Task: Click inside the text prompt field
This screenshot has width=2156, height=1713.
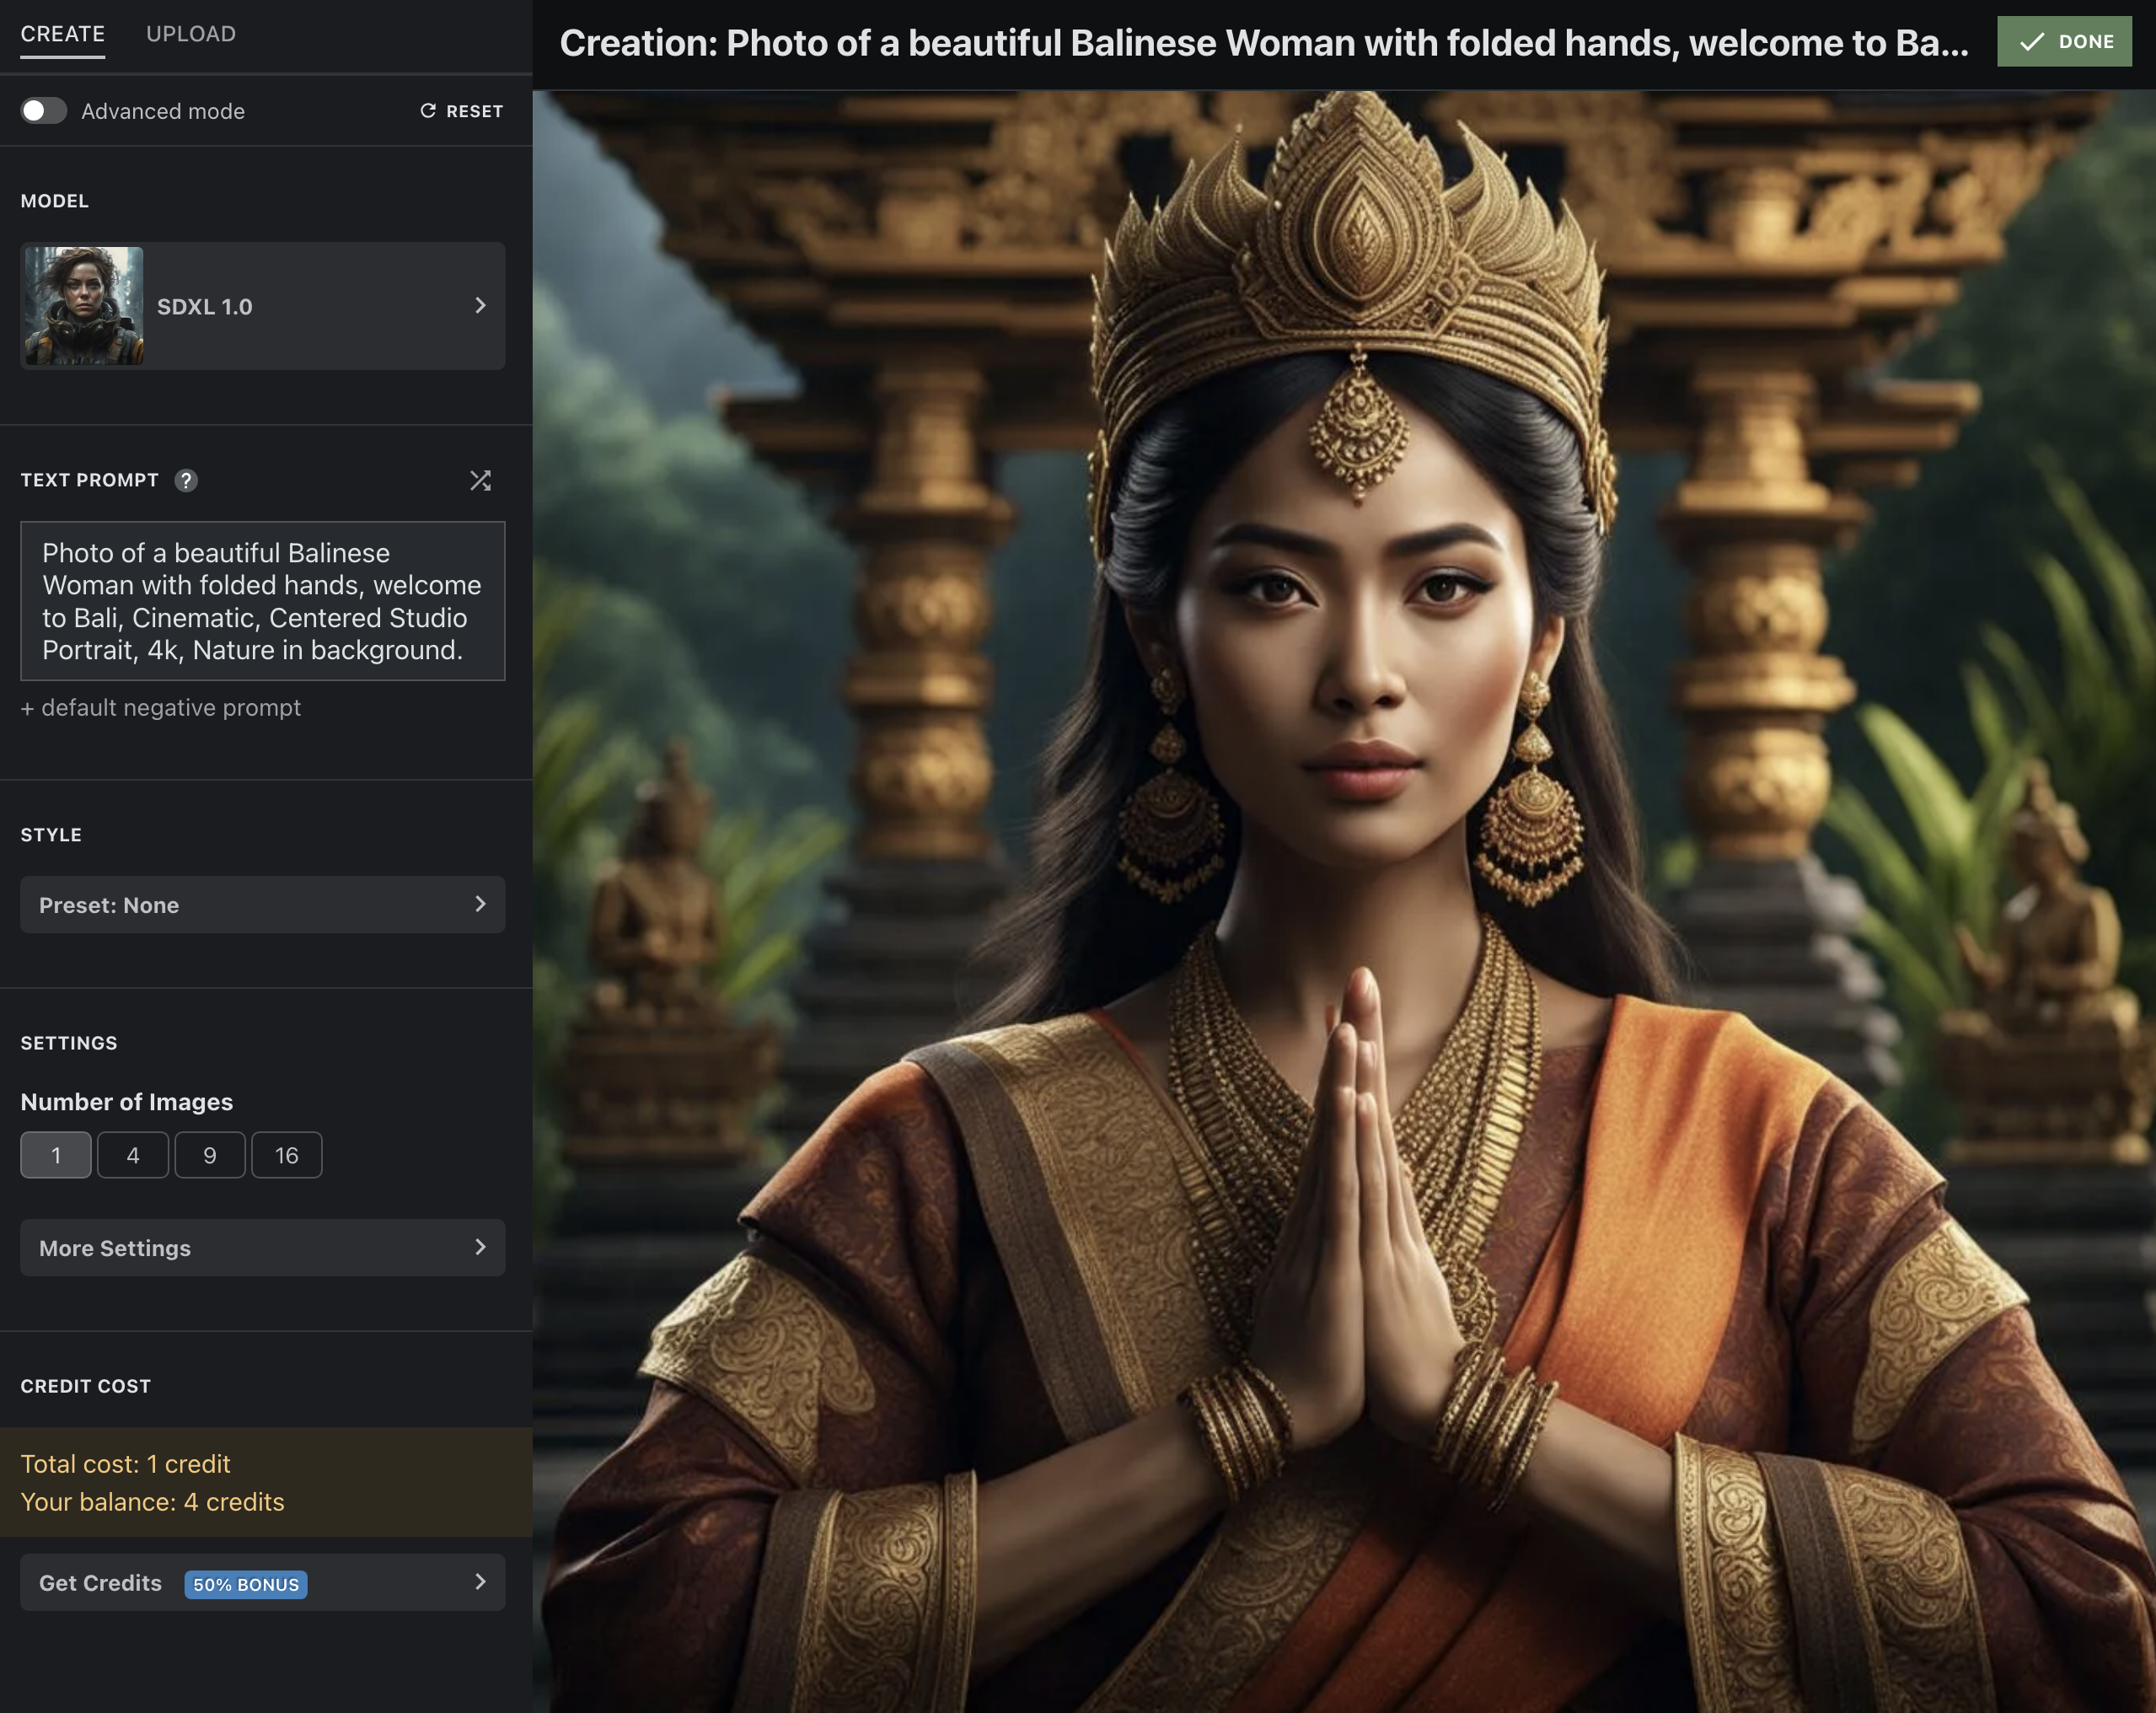Action: click(x=262, y=601)
